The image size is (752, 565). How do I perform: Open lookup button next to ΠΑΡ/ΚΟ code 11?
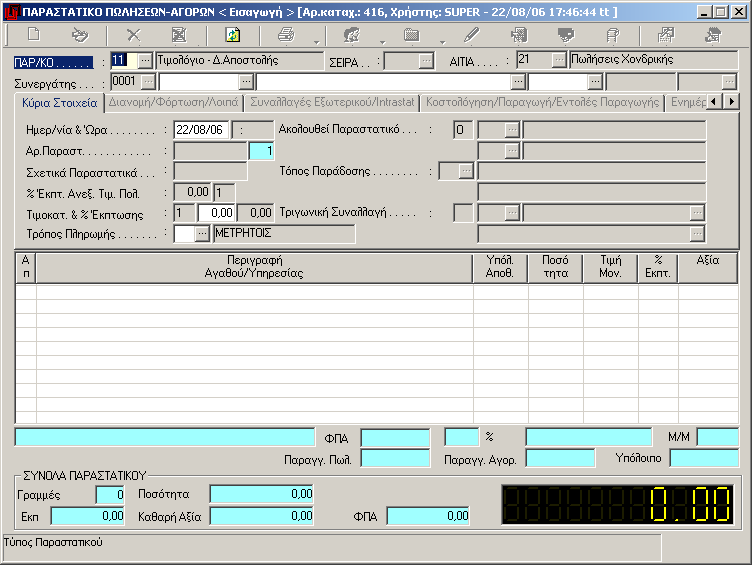(145, 60)
